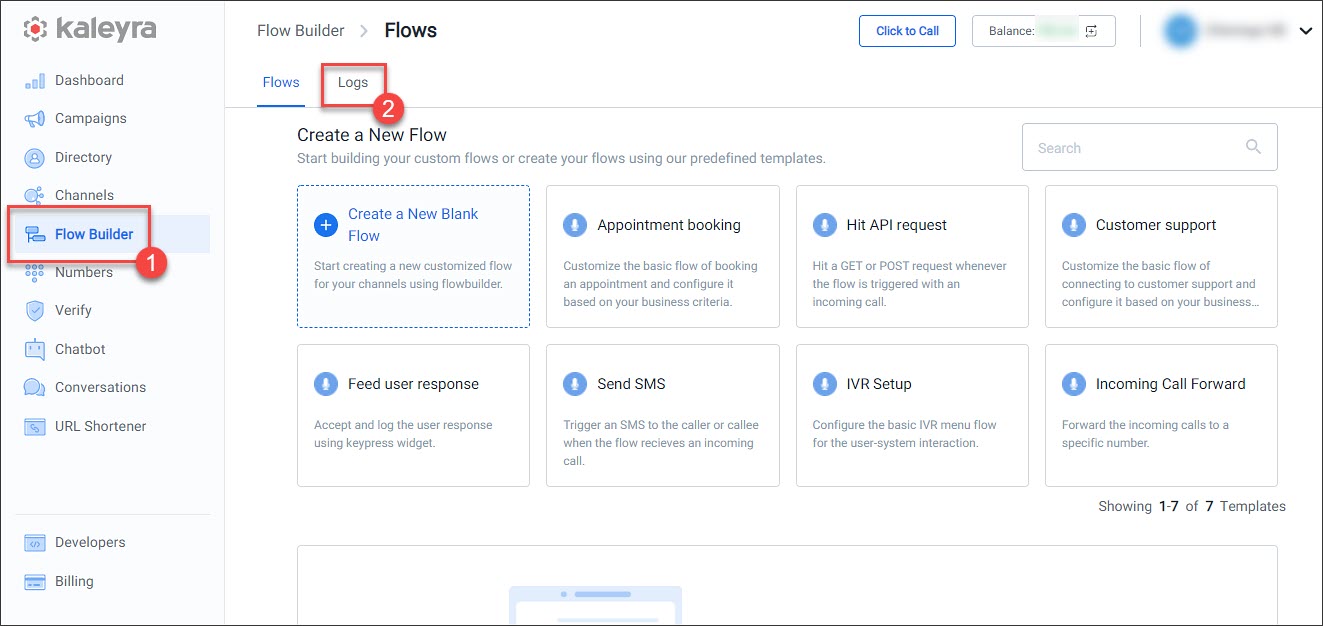Select Flow Builder in the sidebar

(x=94, y=234)
